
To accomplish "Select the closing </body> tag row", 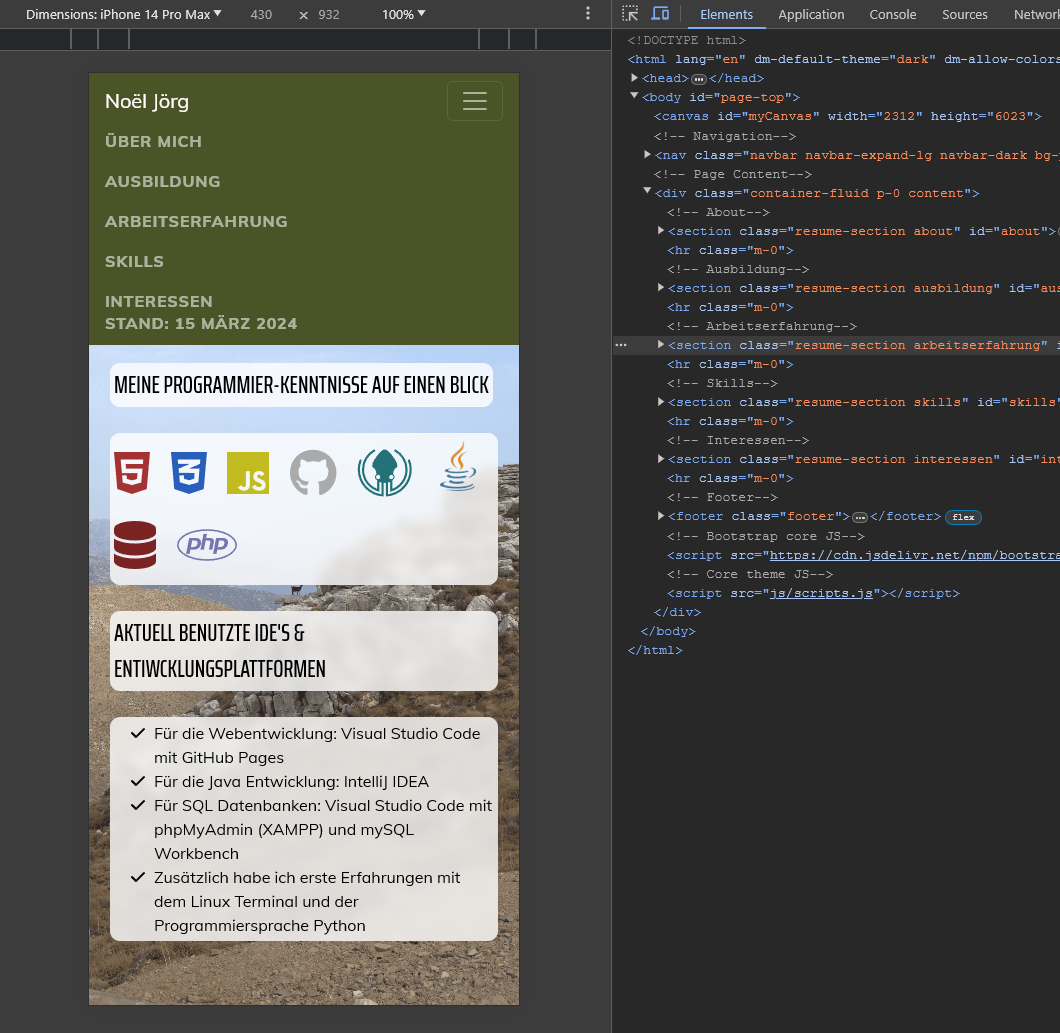I will pos(668,631).
